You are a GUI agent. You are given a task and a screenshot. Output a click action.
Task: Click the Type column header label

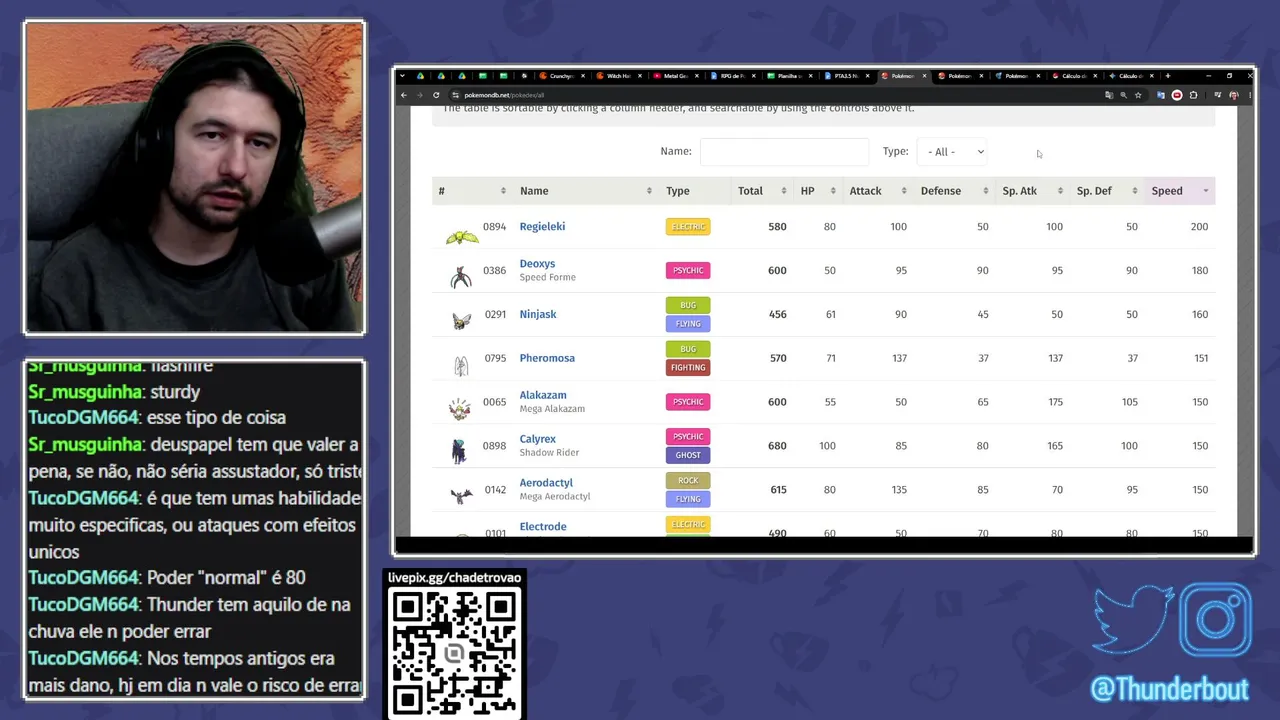[x=678, y=191]
